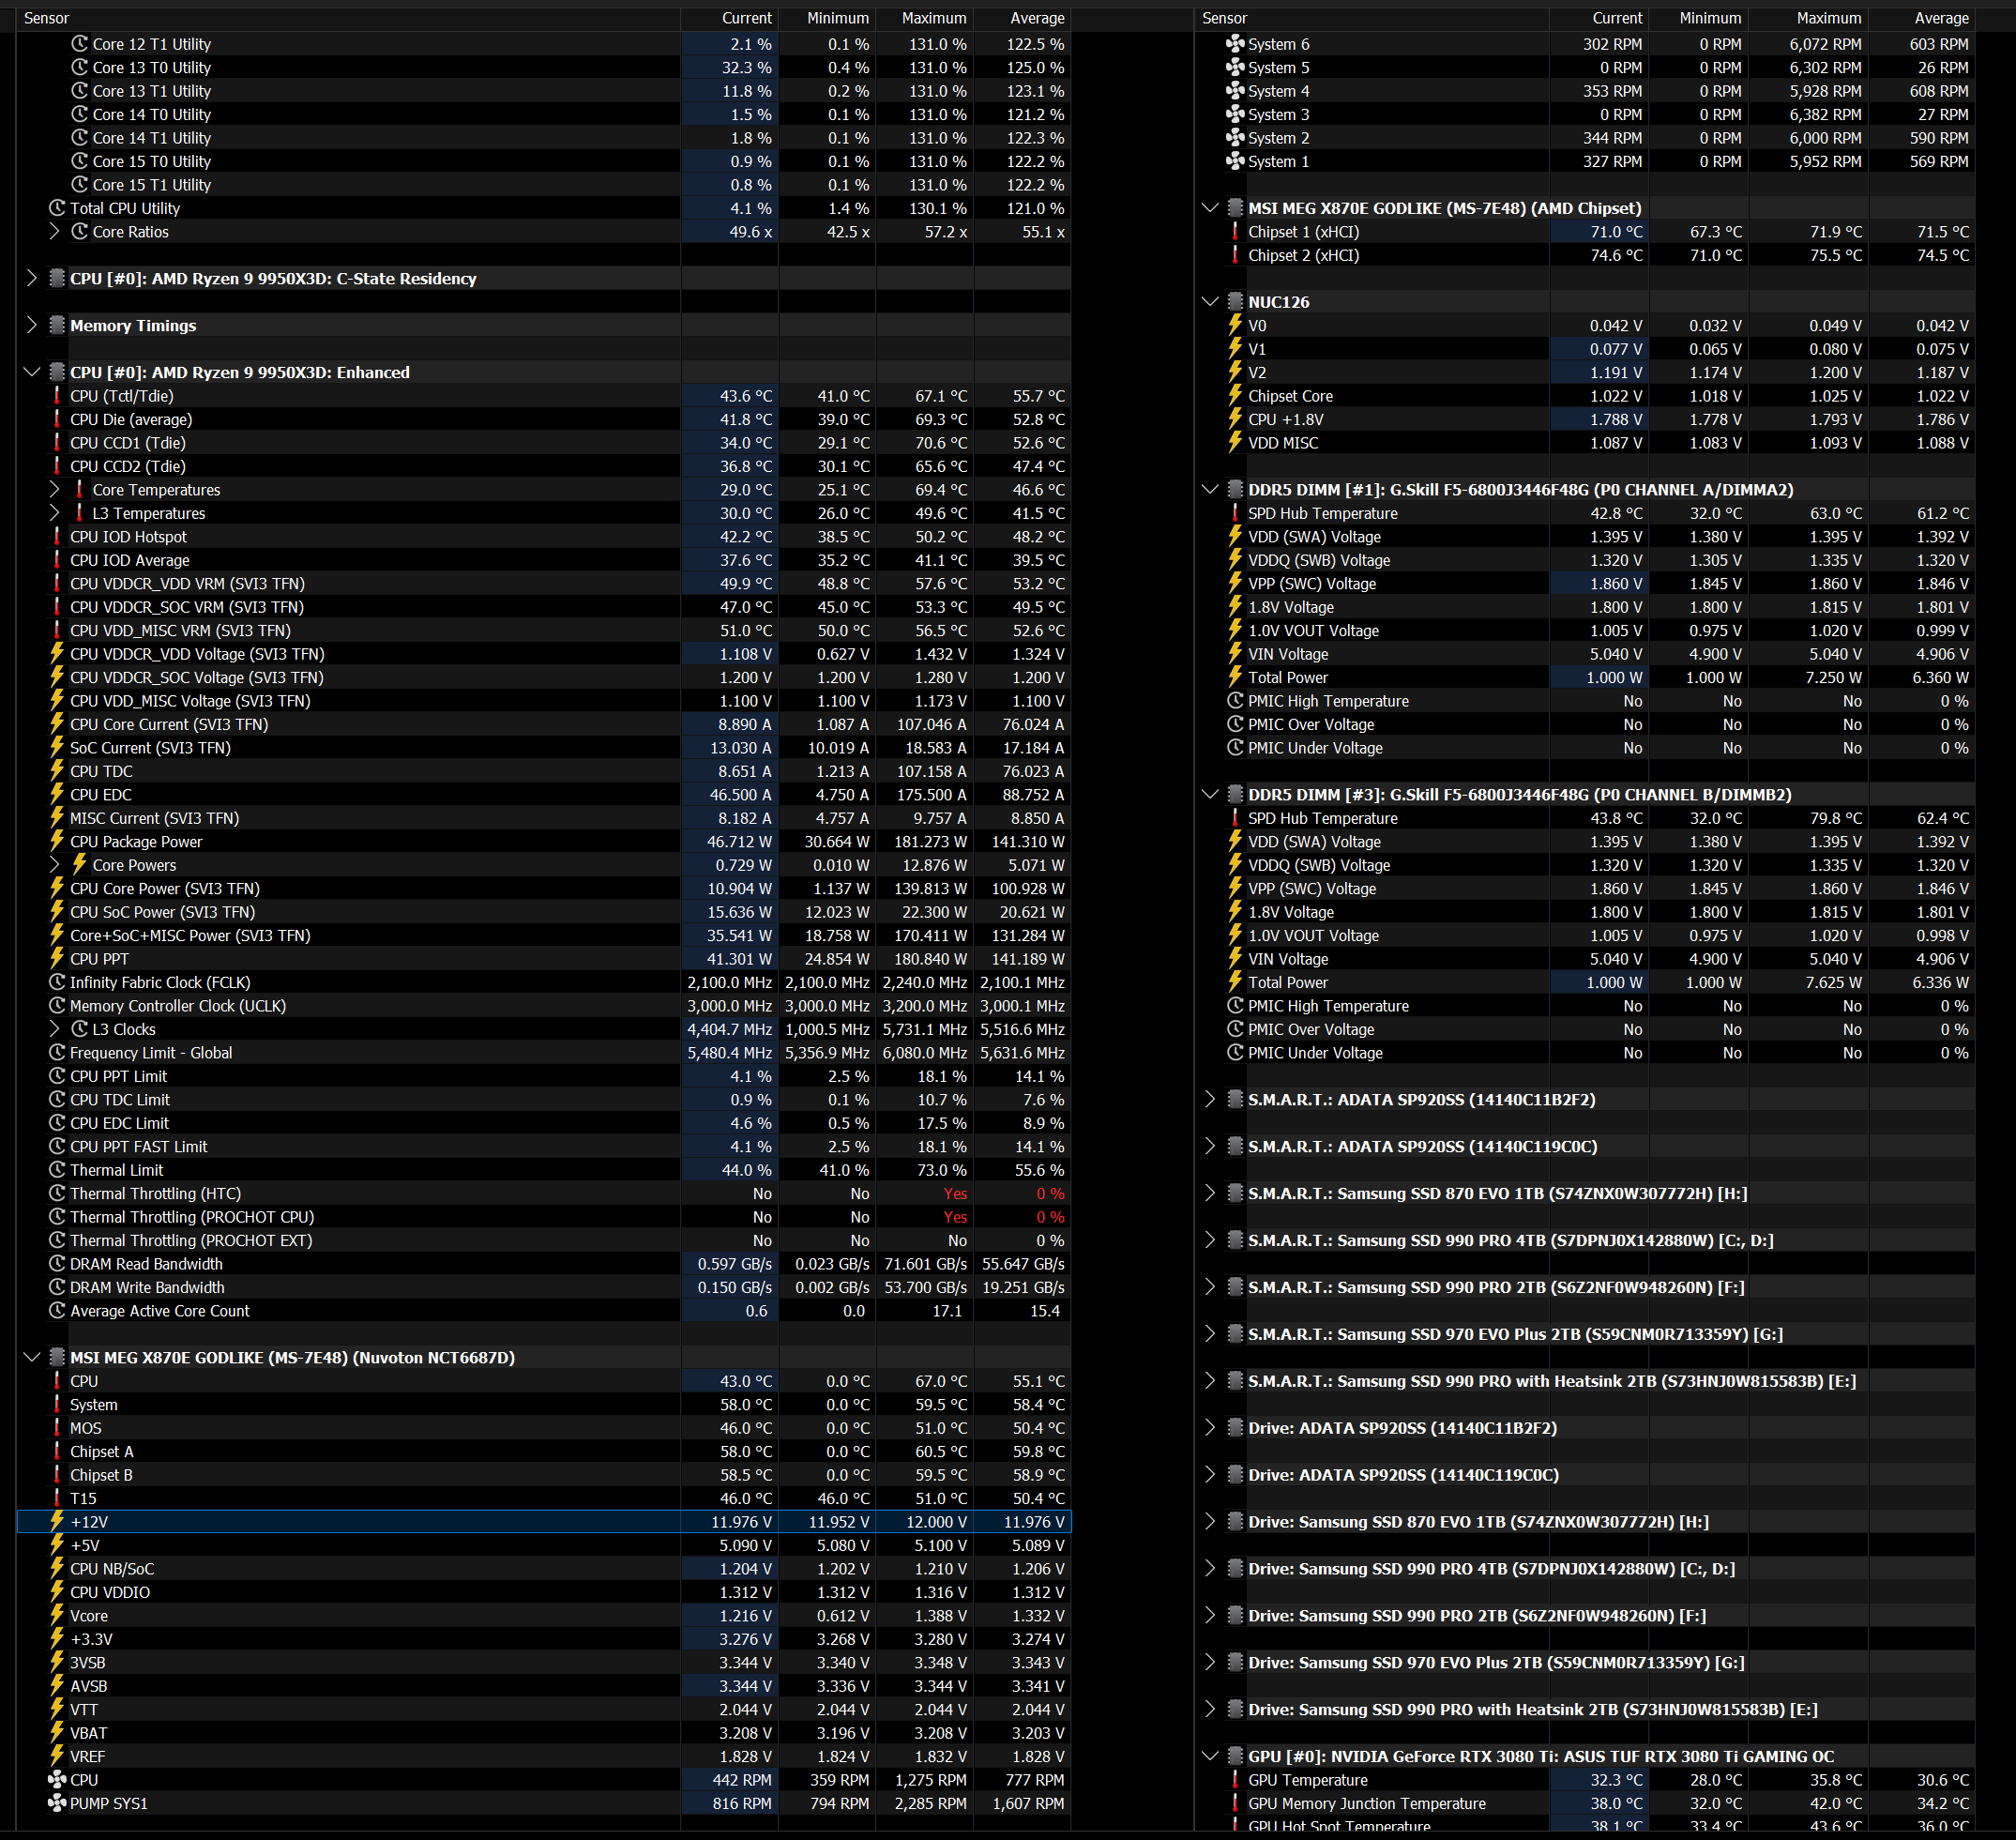The width and height of the screenshot is (2016, 1840).
Task: Expand the Memory Timings section
Action: [x=32, y=325]
